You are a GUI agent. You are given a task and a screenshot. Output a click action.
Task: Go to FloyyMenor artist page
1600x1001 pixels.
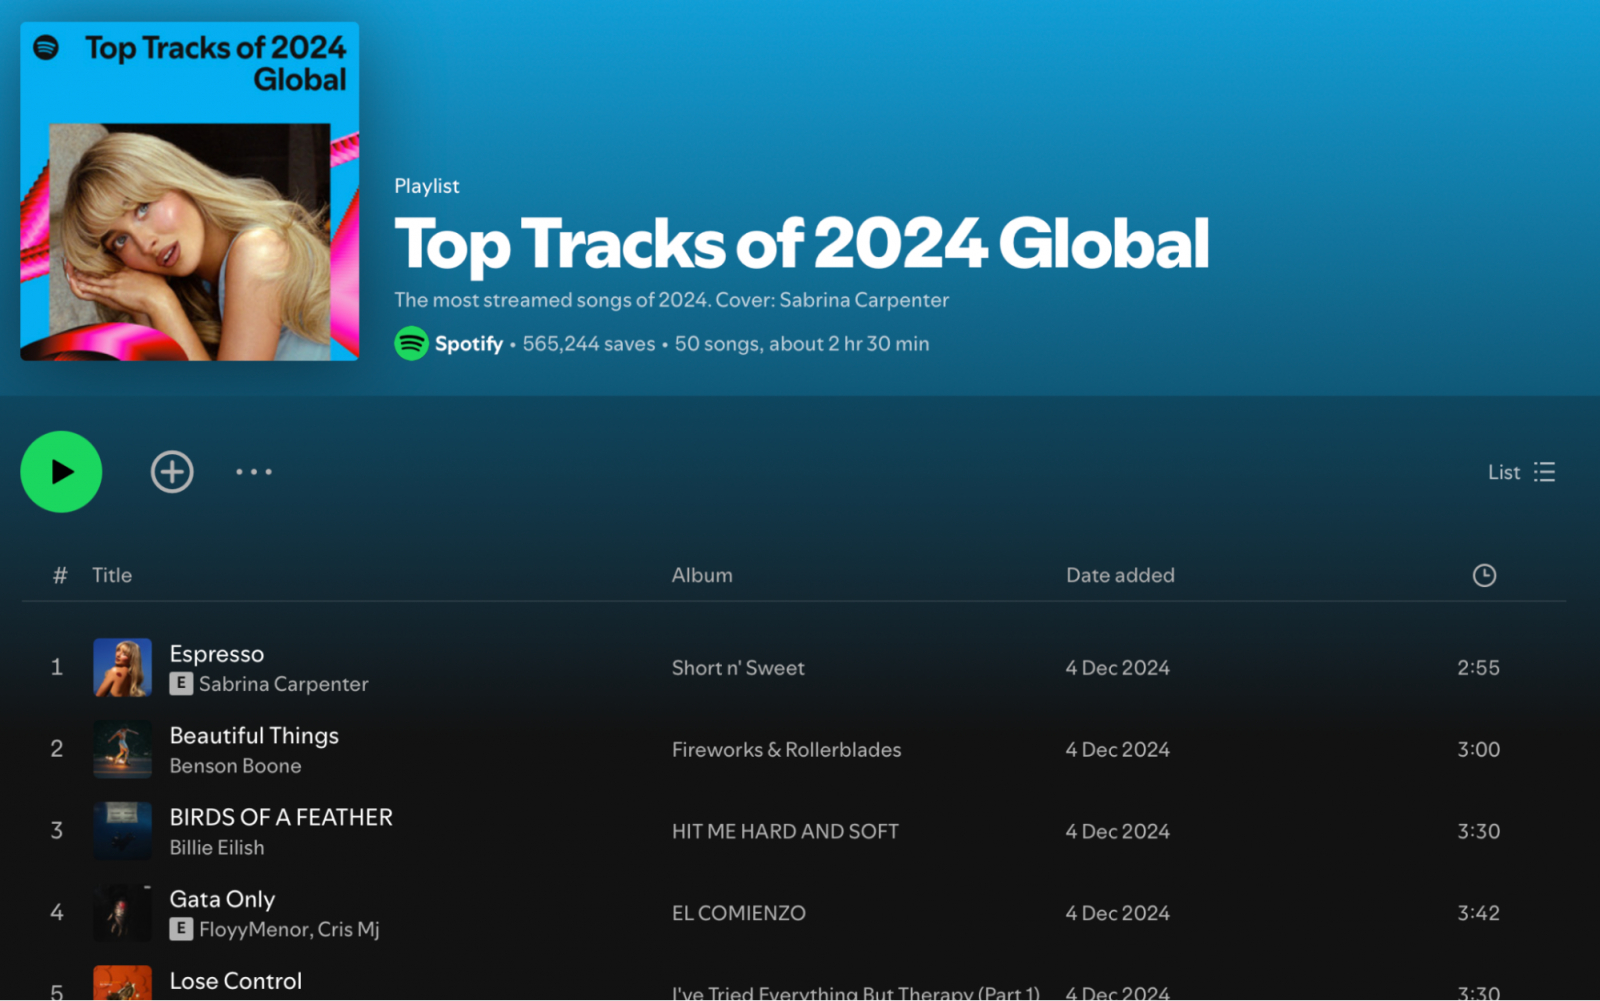tap(254, 930)
